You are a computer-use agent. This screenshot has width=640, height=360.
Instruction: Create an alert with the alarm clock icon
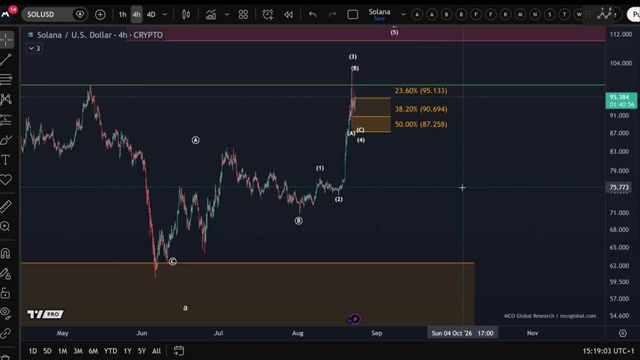click(268, 15)
